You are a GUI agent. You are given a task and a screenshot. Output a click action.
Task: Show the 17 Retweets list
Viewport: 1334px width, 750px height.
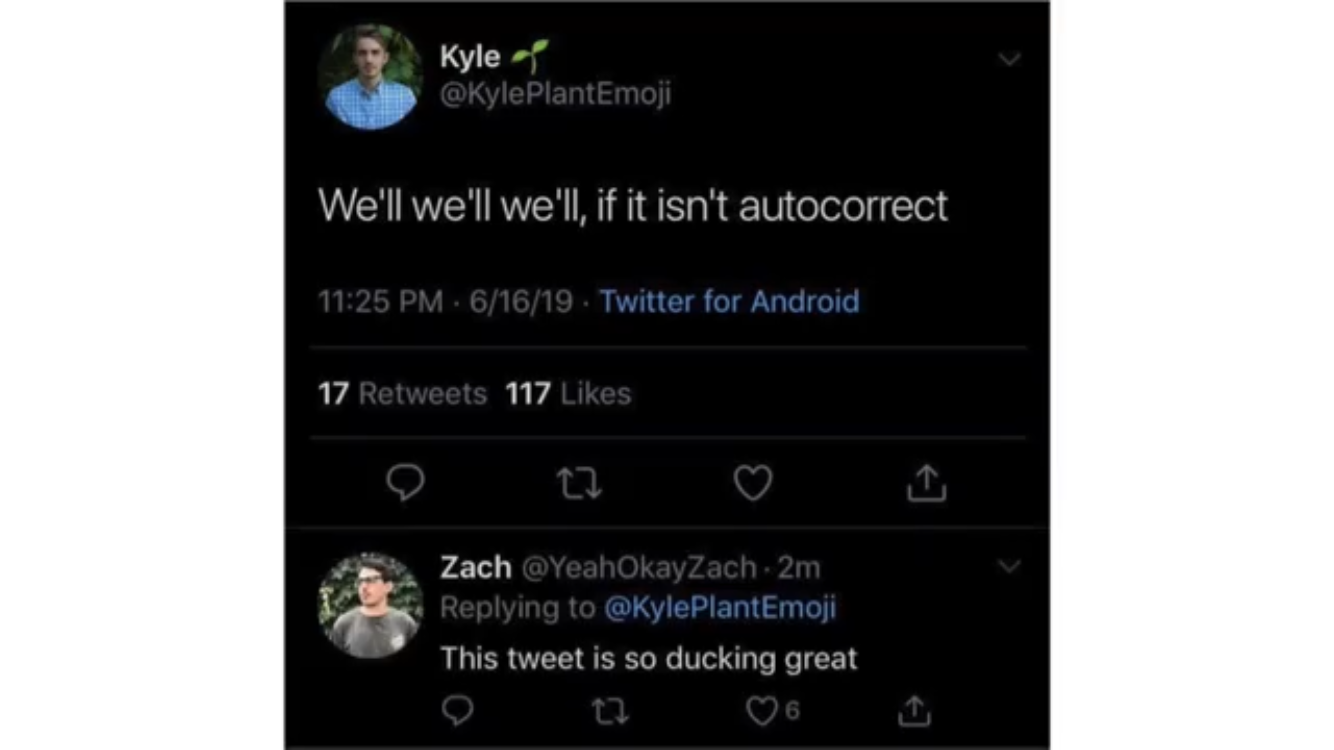pos(402,393)
